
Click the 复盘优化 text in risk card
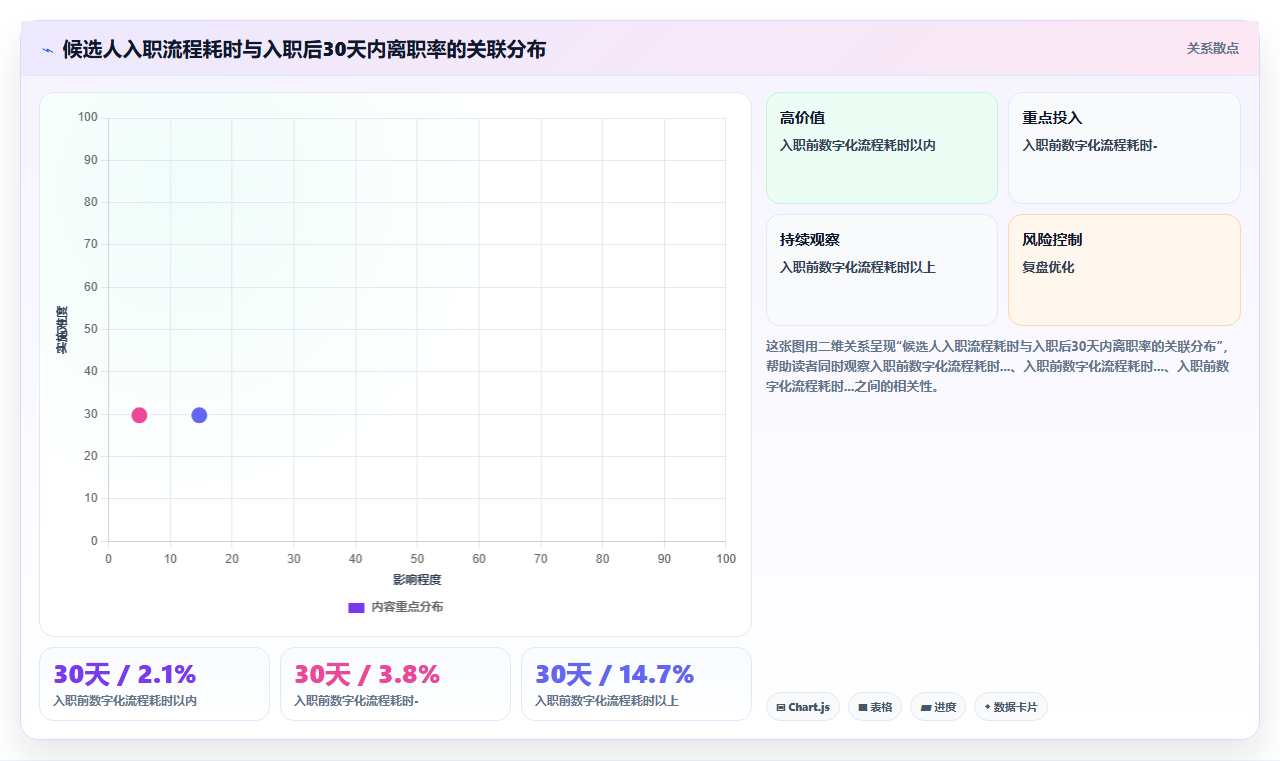click(x=1048, y=267)
